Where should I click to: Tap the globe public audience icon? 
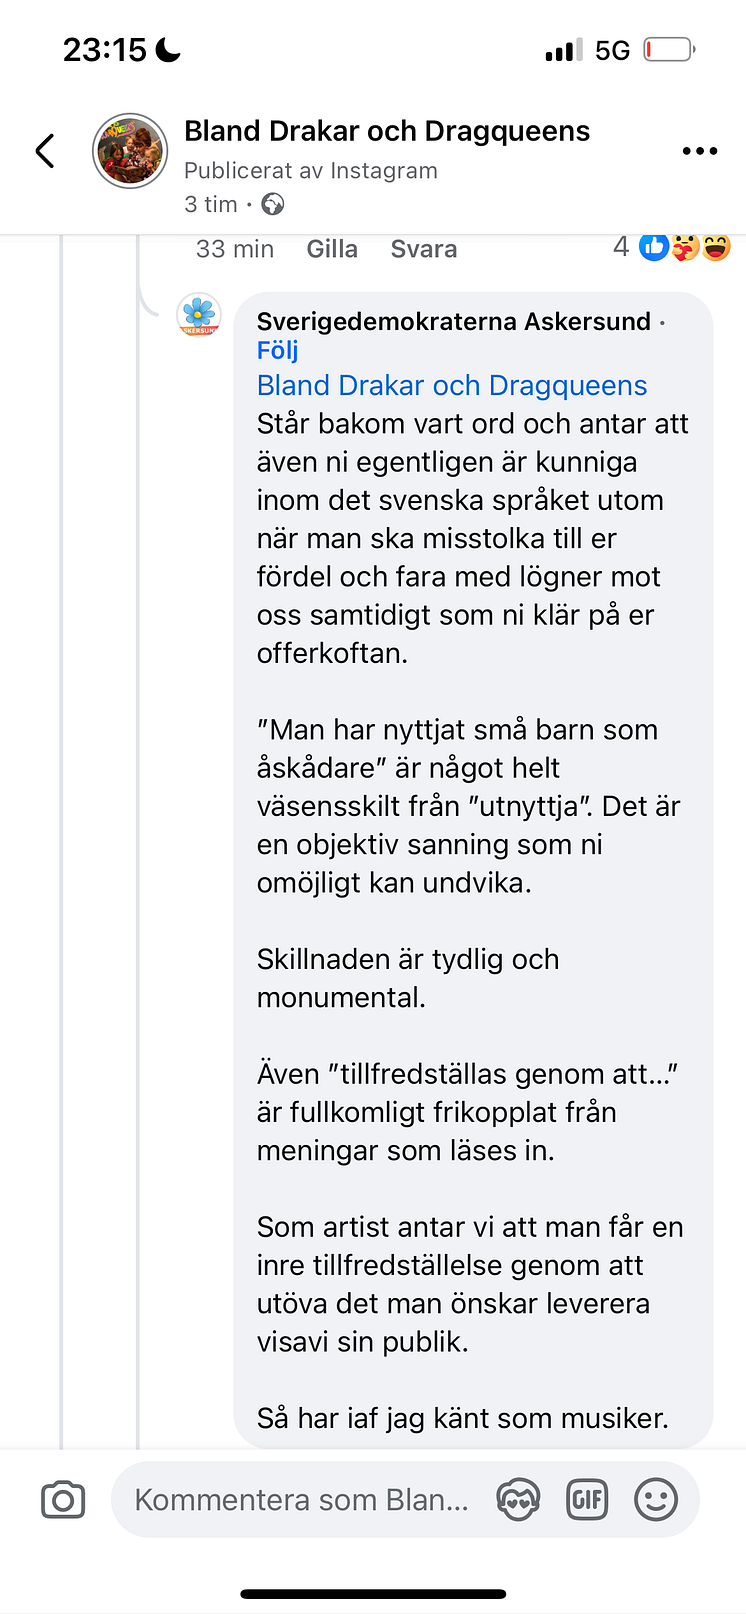point(273,205)
